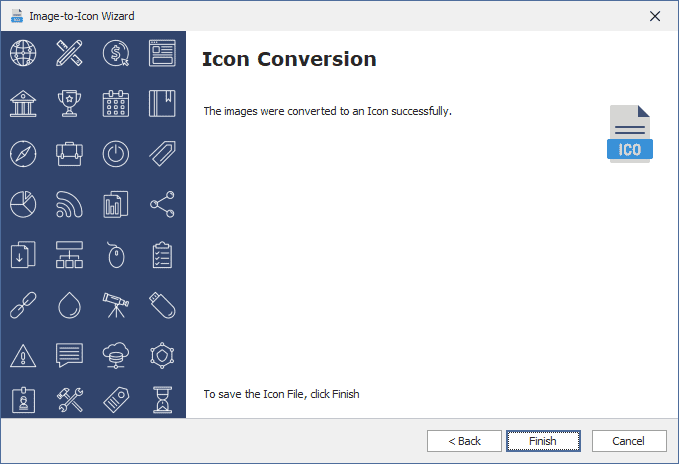This screenshot has height=464, width=679.
Task: Click the briefcase icon
Action: (69, 154)
